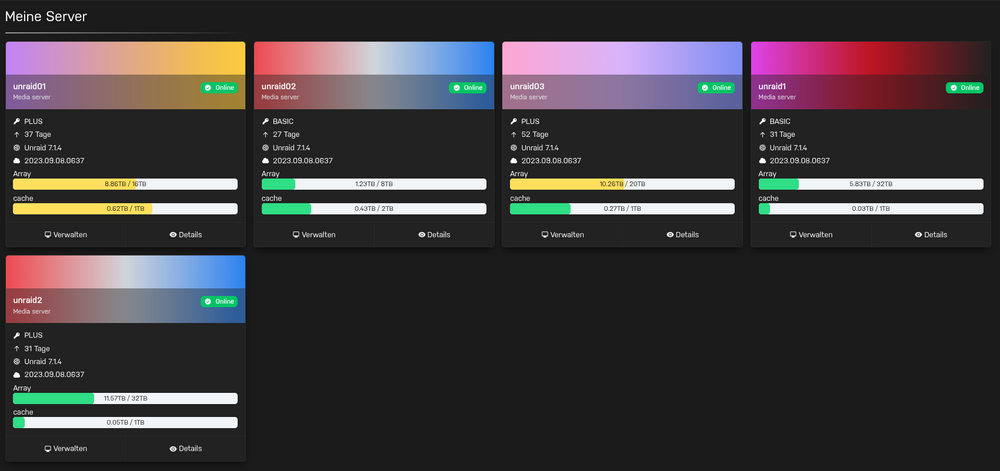Click the key license icon on unraid01
1000x471 pixels.
[17, 121]
